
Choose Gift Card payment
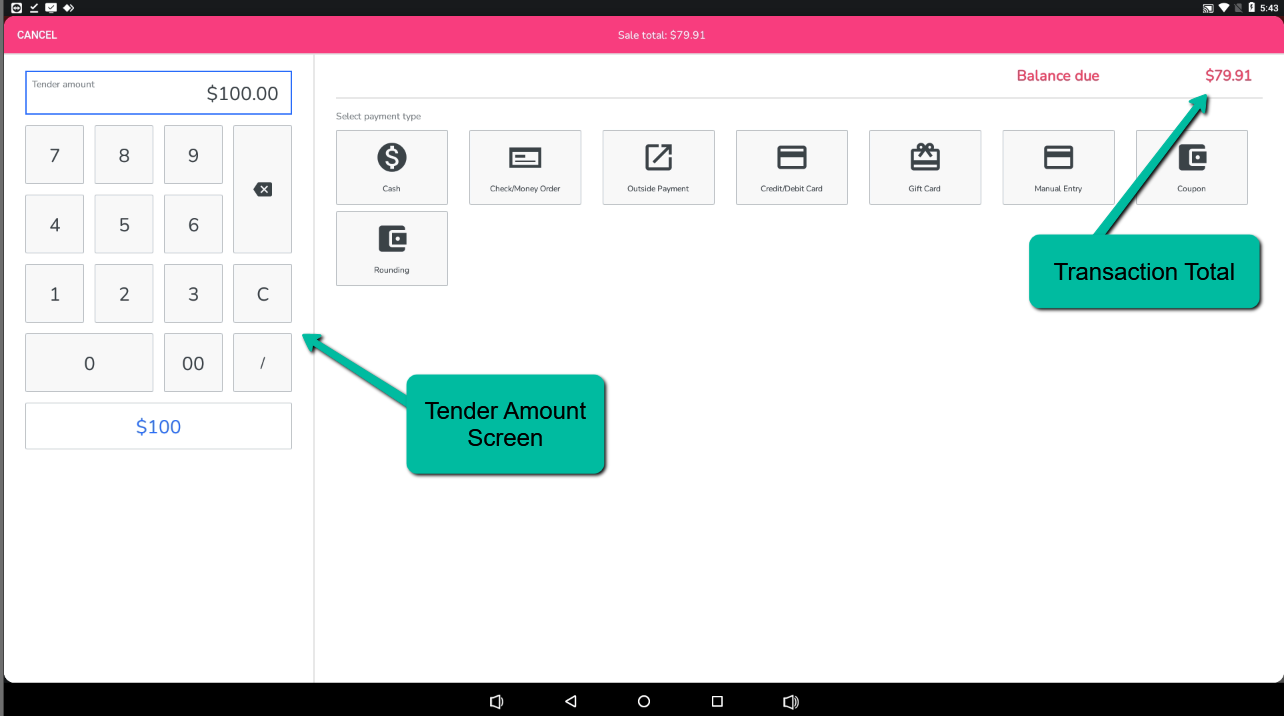[x=925, y=167]
